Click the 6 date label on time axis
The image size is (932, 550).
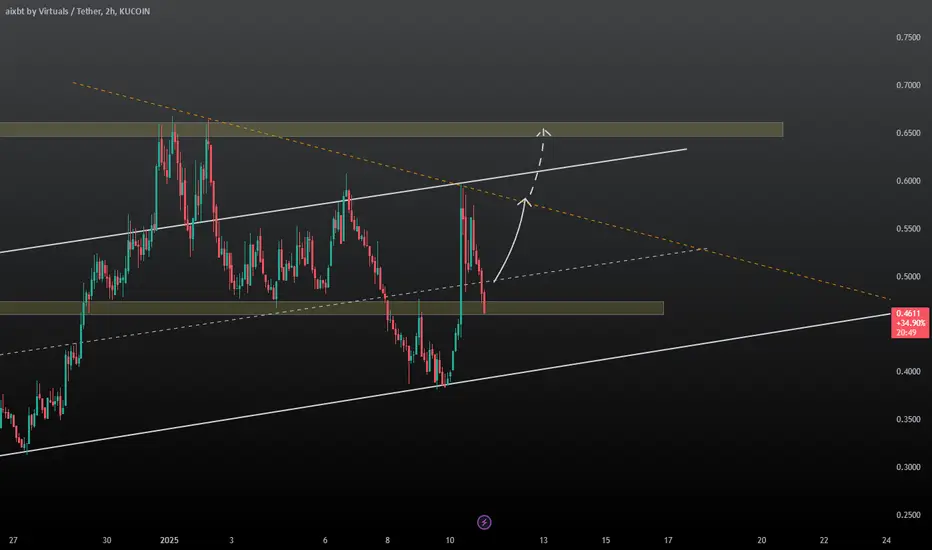[x=325, y=540]
